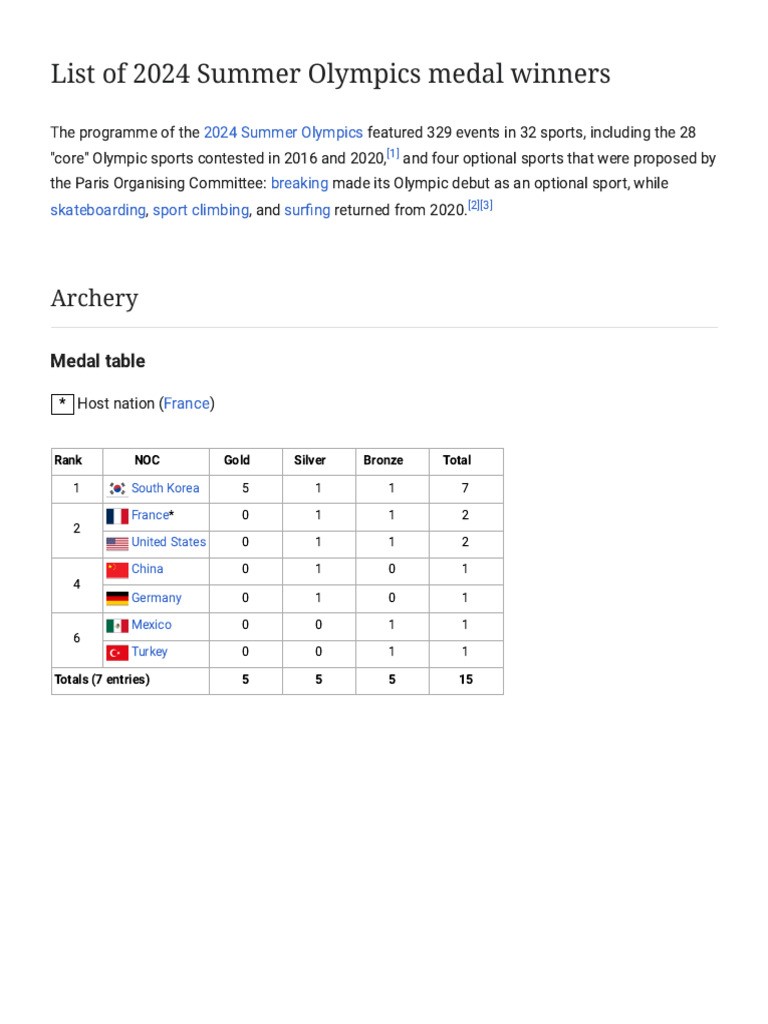Open the Germany link in the medal table
This screenshot has height=1024, width=768.
[x=156, y=597]
